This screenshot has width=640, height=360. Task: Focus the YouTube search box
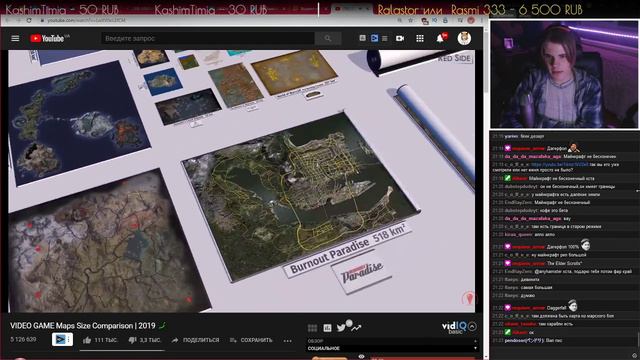pos(208,38)
